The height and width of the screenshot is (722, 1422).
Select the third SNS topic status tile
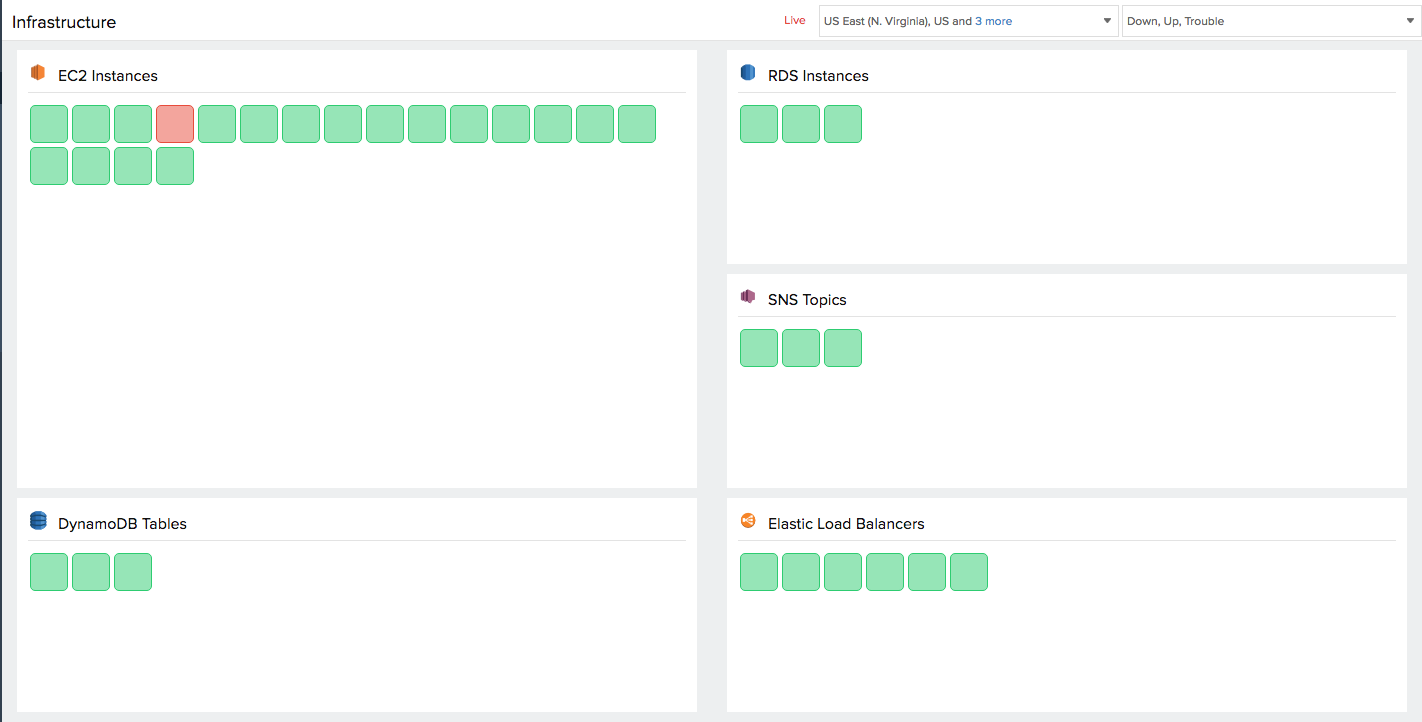[x=842, y=347]
